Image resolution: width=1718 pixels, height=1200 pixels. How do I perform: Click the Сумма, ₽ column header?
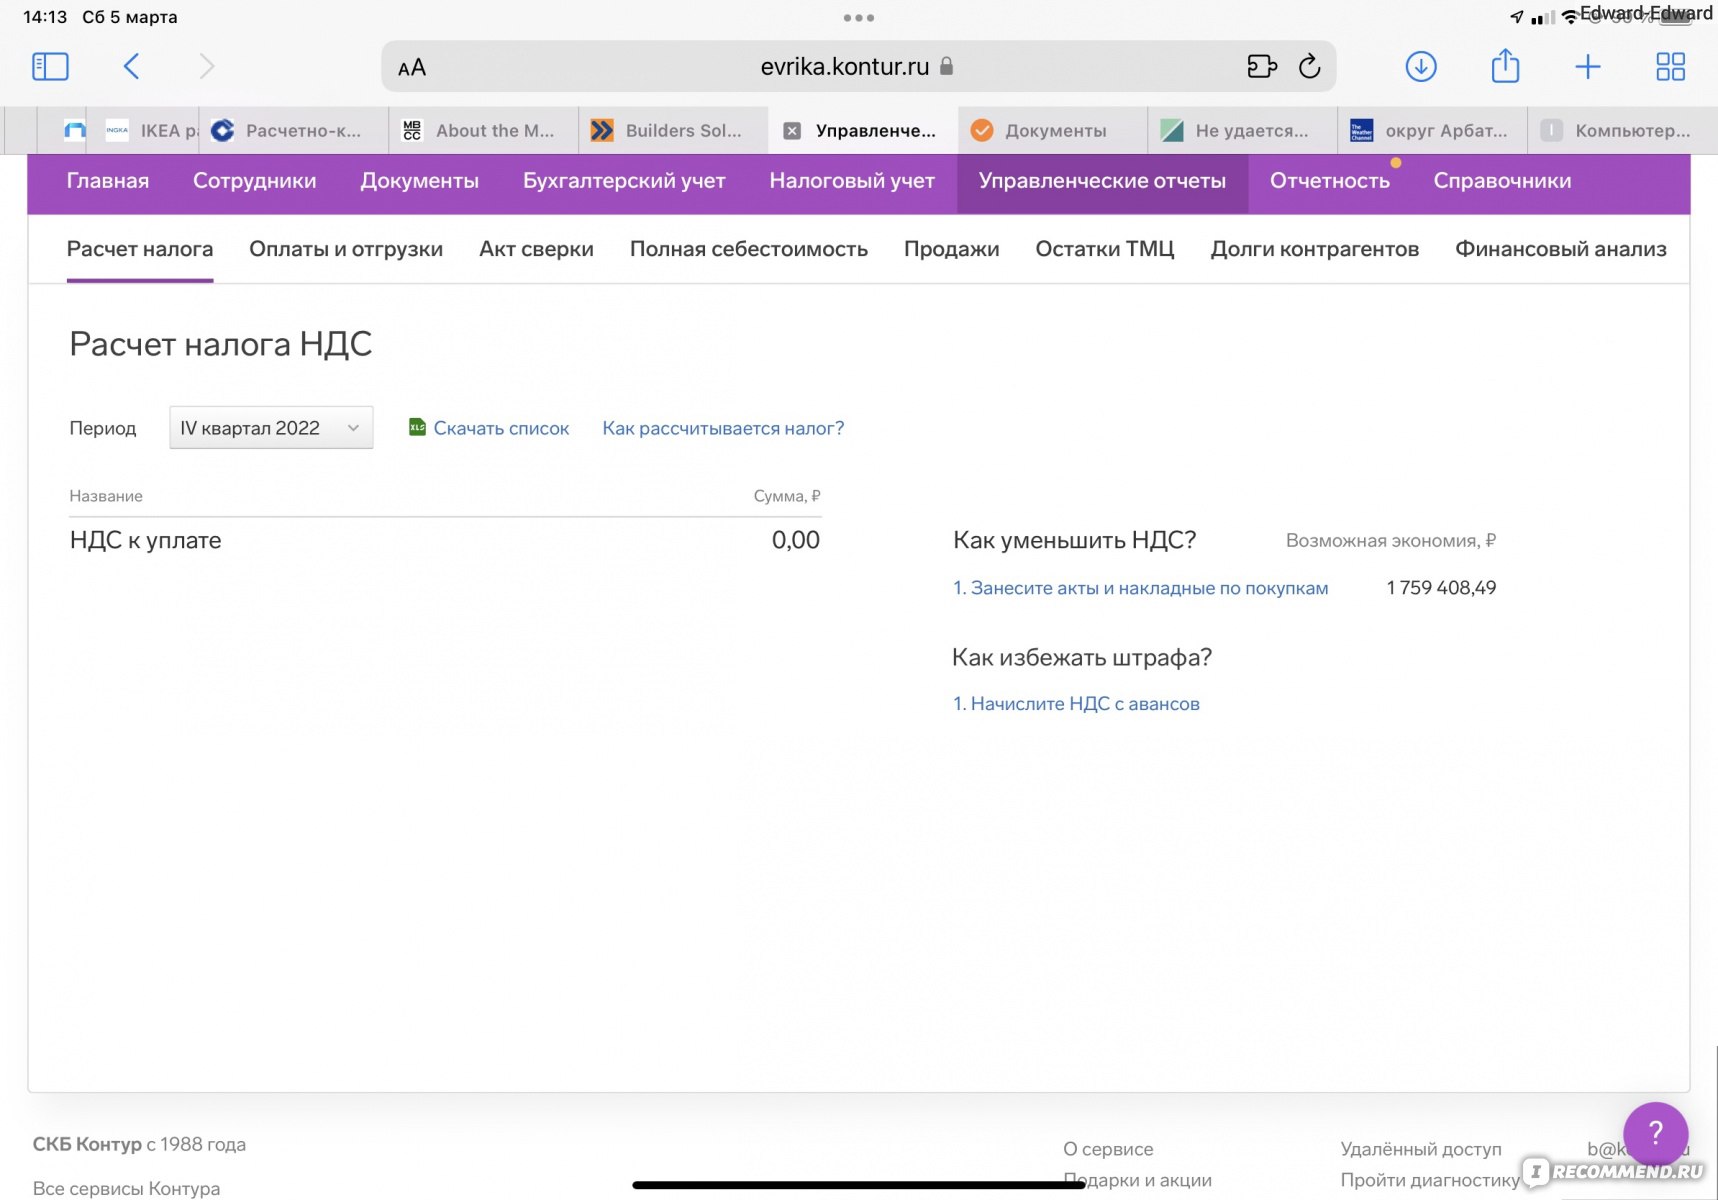[x=787, y=496]
